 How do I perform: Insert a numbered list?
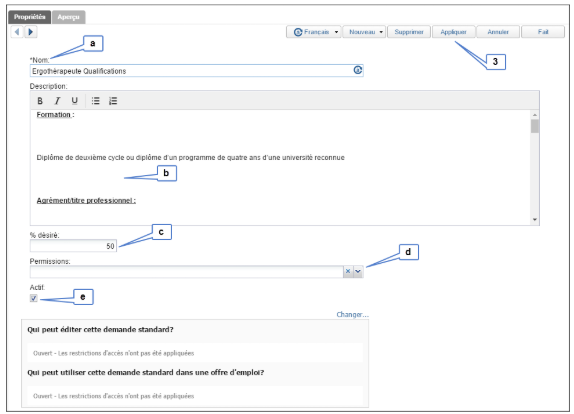113,101
